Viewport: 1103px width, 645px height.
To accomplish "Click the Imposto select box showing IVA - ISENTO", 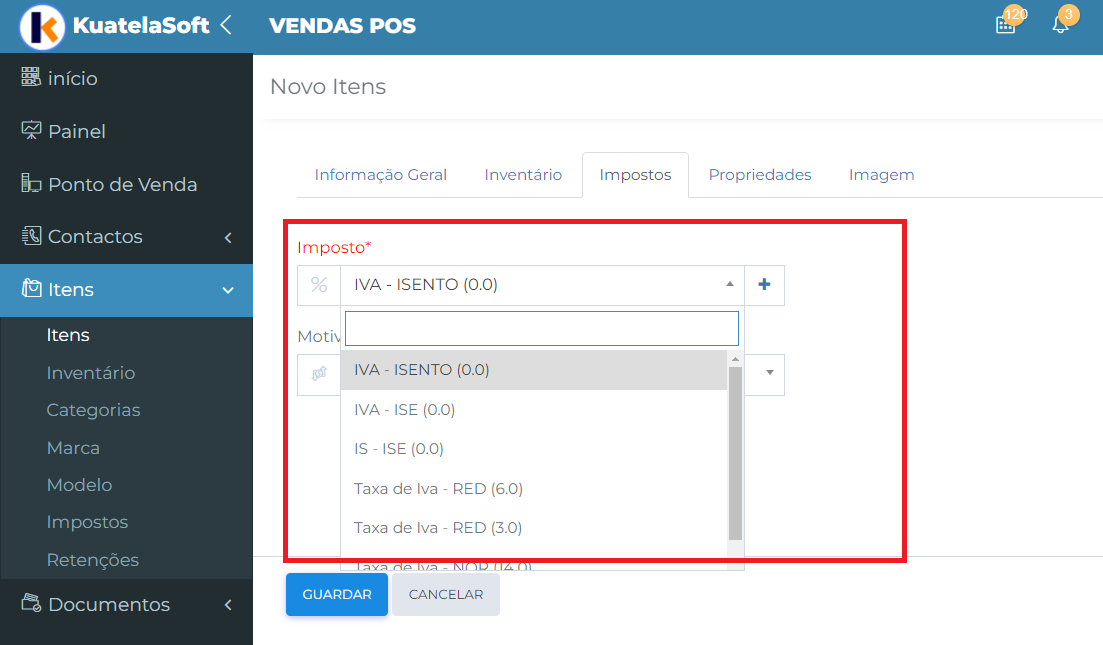I will click(542, 285).
